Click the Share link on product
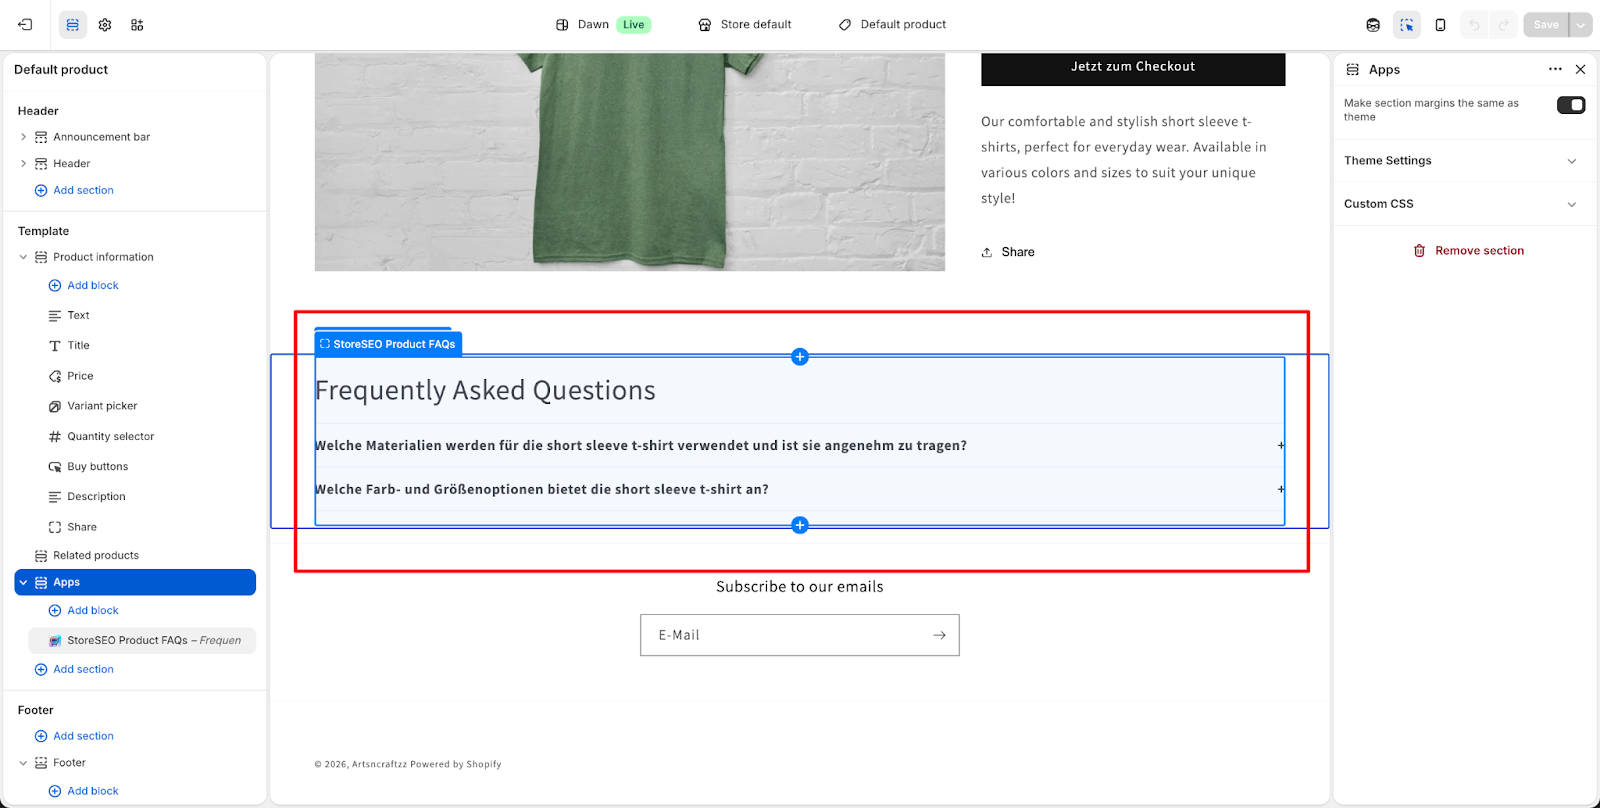 coord(1008,252)
